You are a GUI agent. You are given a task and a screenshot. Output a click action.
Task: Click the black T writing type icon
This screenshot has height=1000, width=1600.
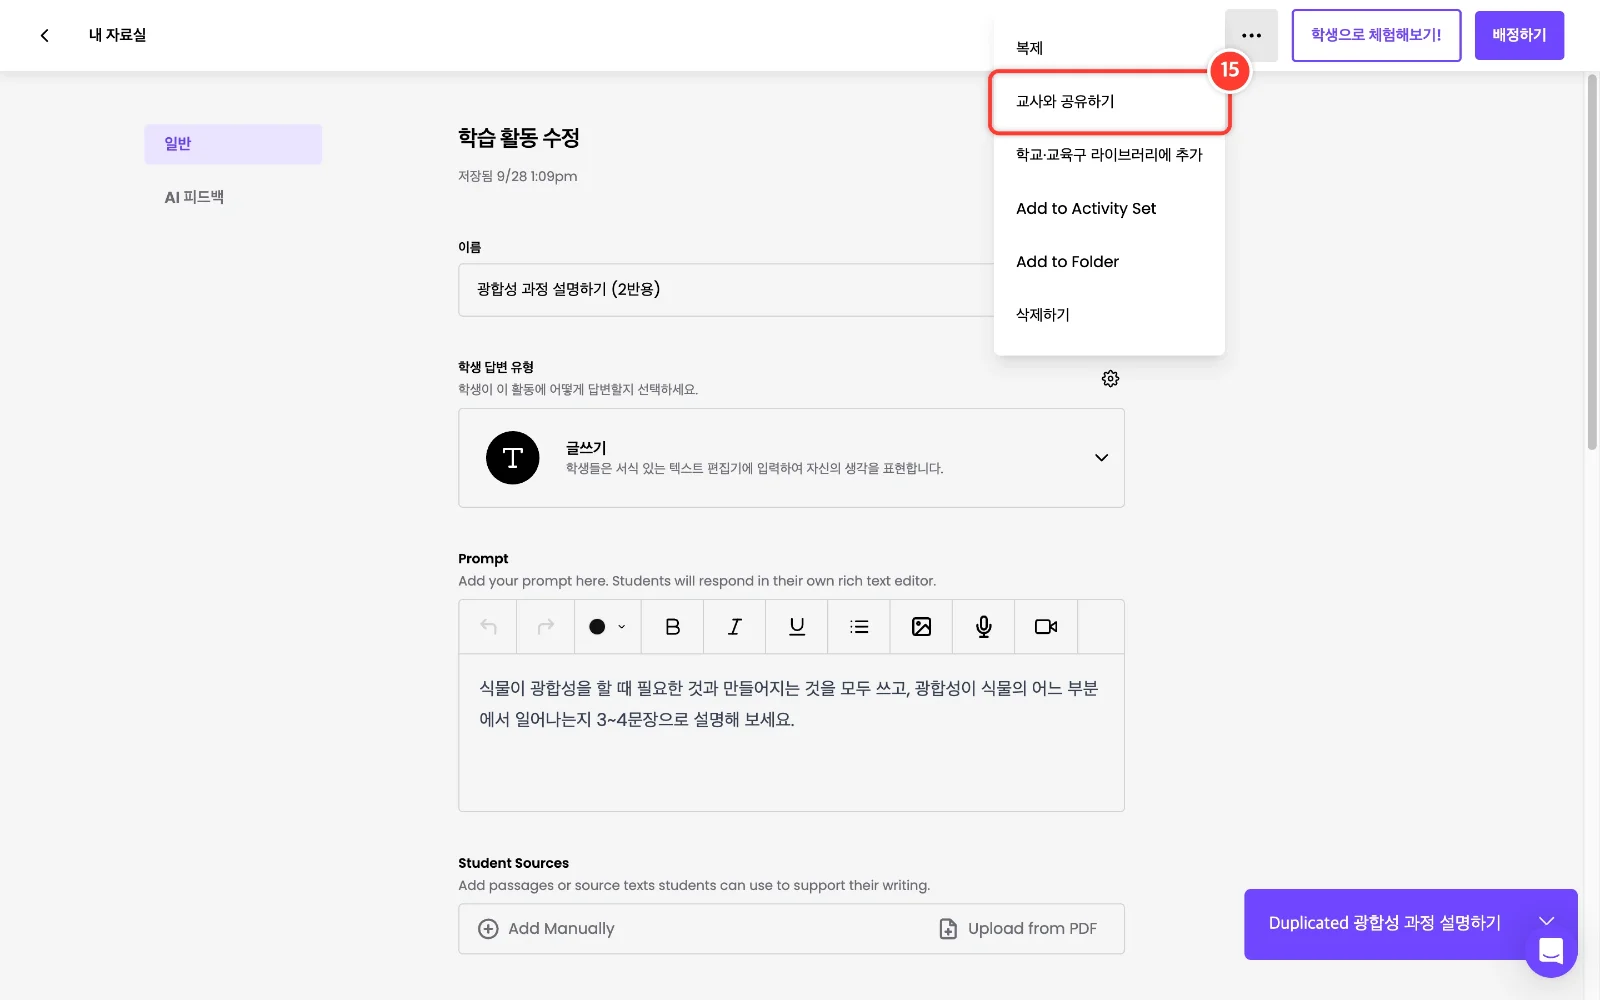coord(513,458)
